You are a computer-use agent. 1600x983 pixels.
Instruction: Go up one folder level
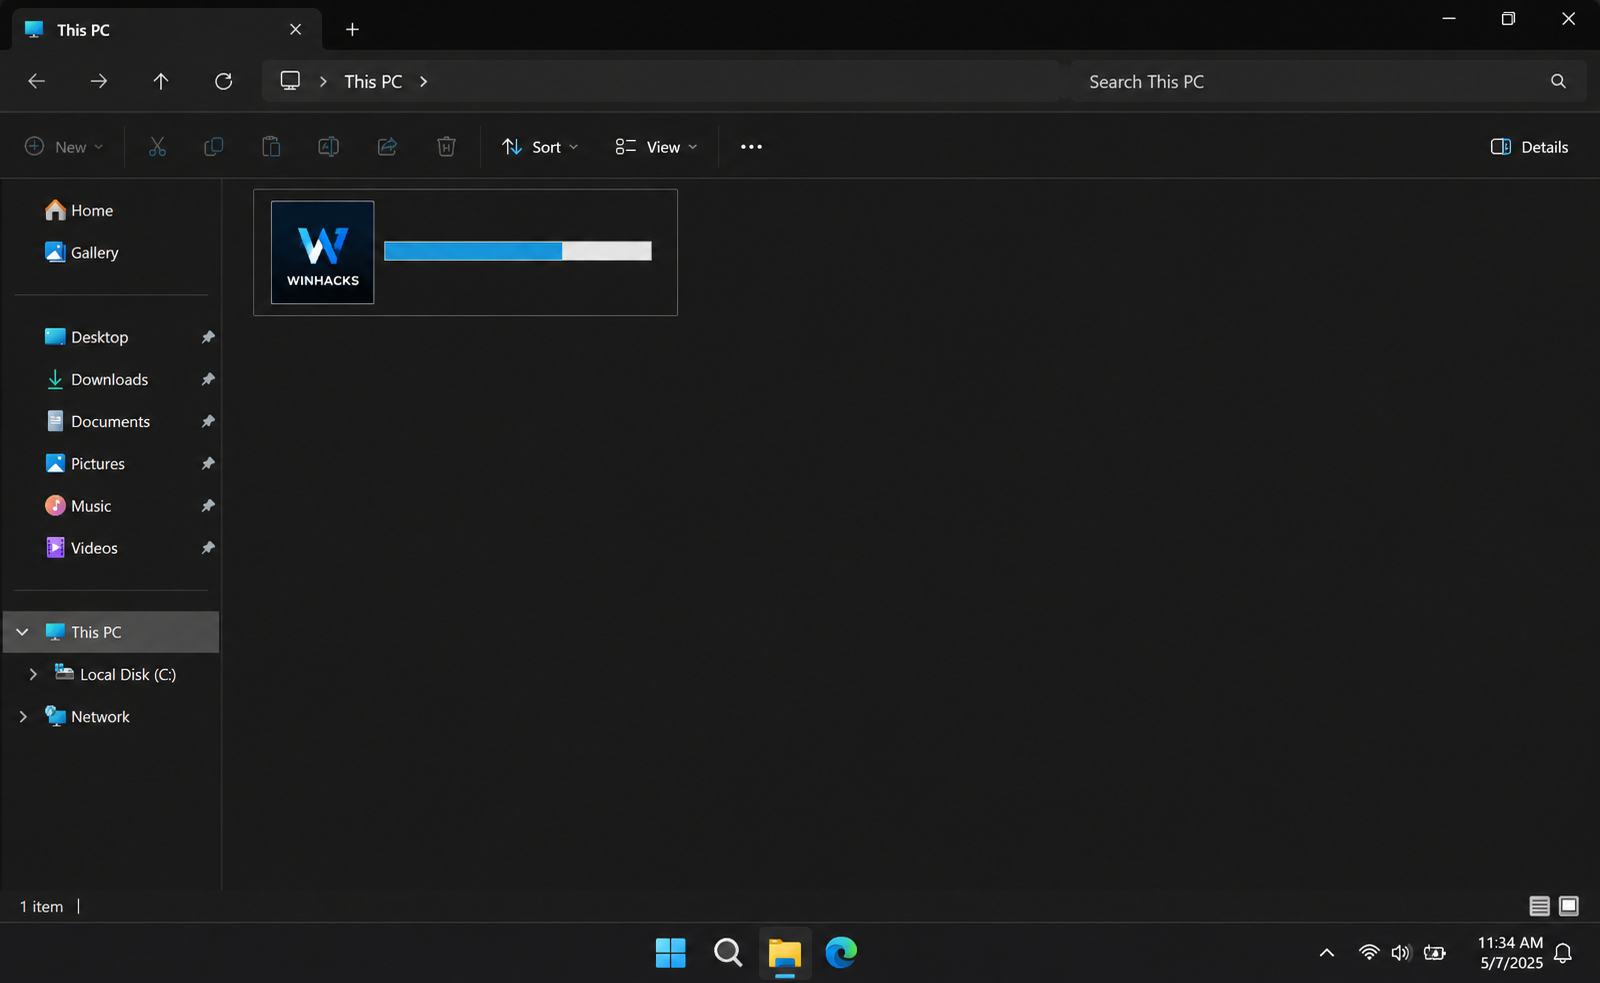[161, 81]
